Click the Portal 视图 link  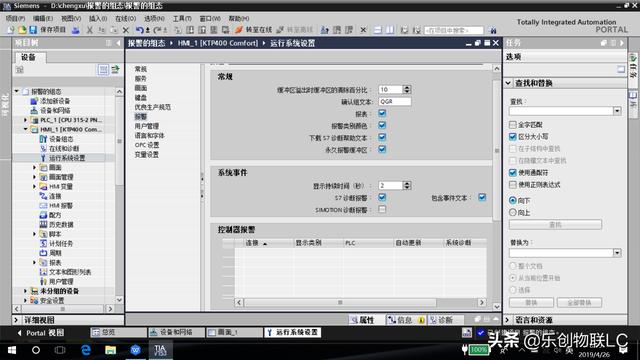point(41,333)
